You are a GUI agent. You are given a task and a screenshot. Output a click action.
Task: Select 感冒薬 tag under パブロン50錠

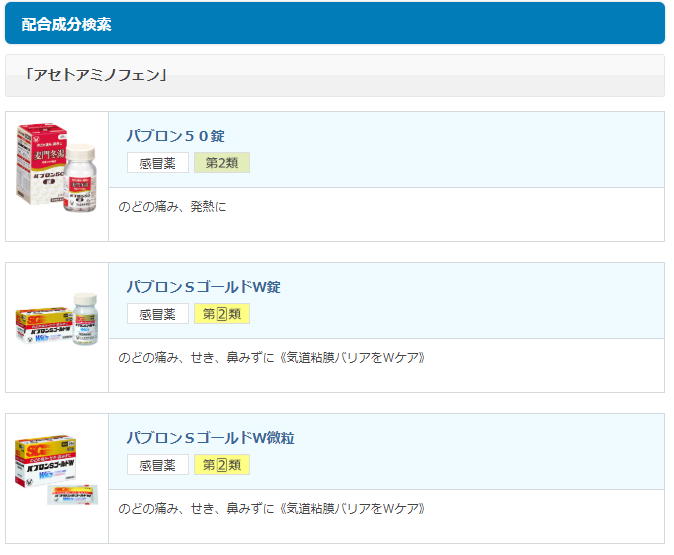point(158,163)
